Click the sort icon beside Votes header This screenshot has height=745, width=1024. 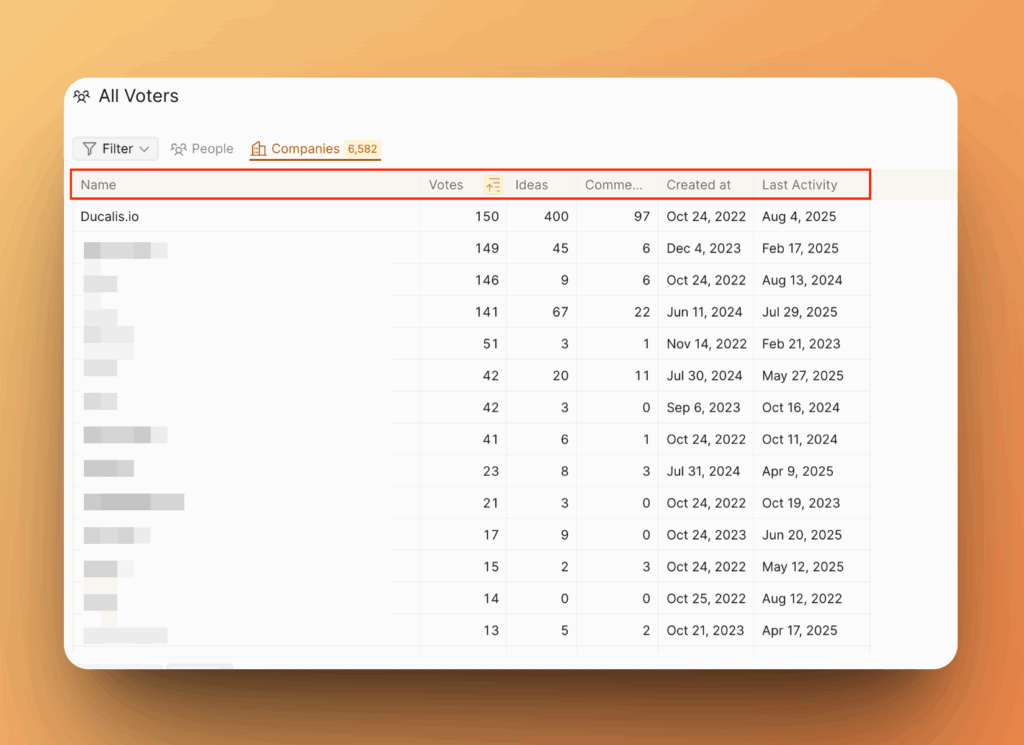493,185
